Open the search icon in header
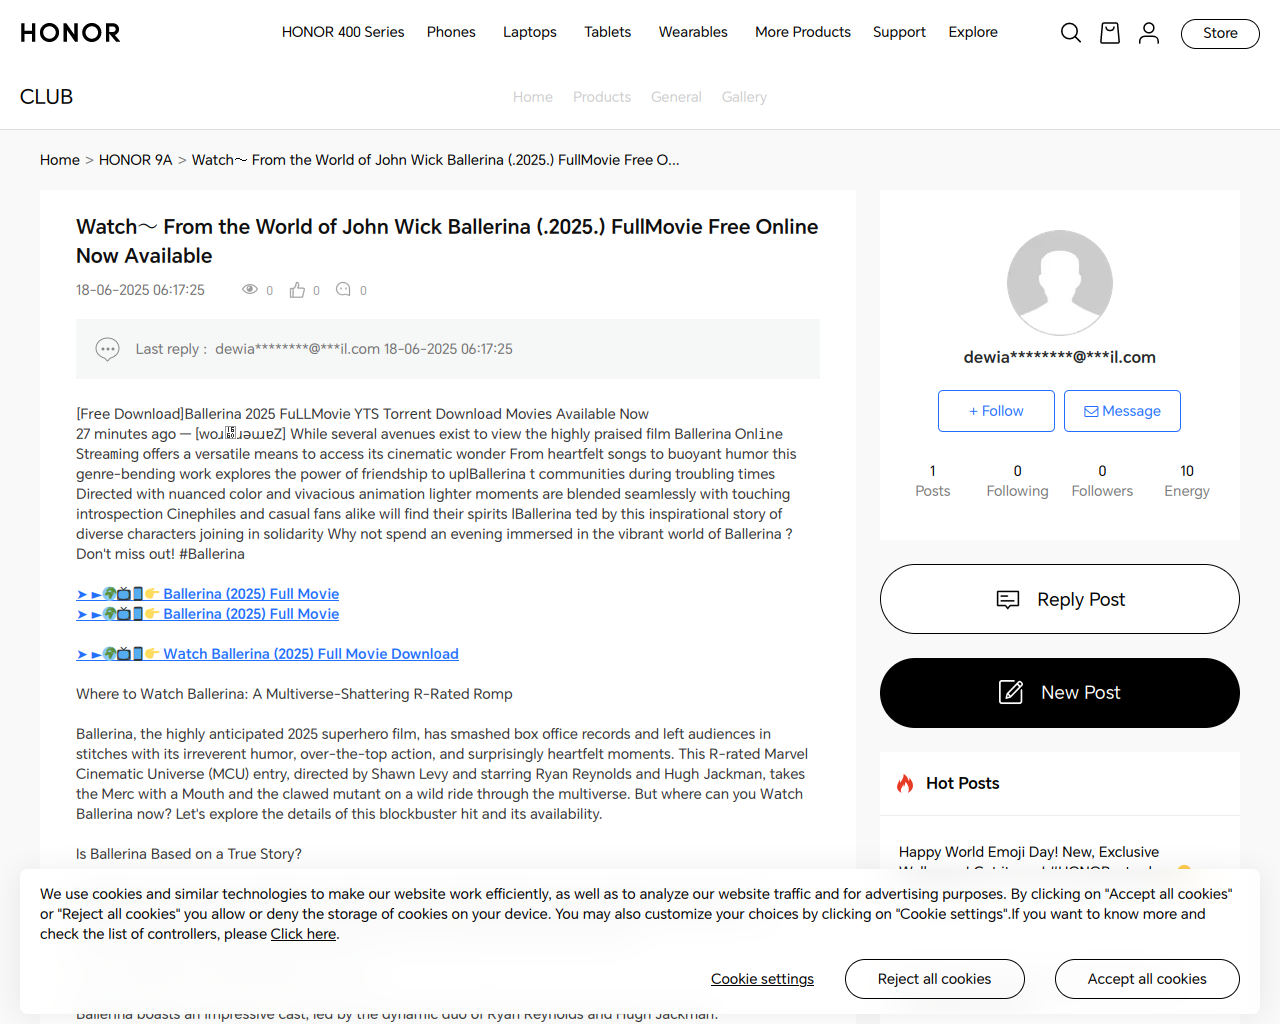The width and height of the screenshot is (1280, 1024). 1070,33
